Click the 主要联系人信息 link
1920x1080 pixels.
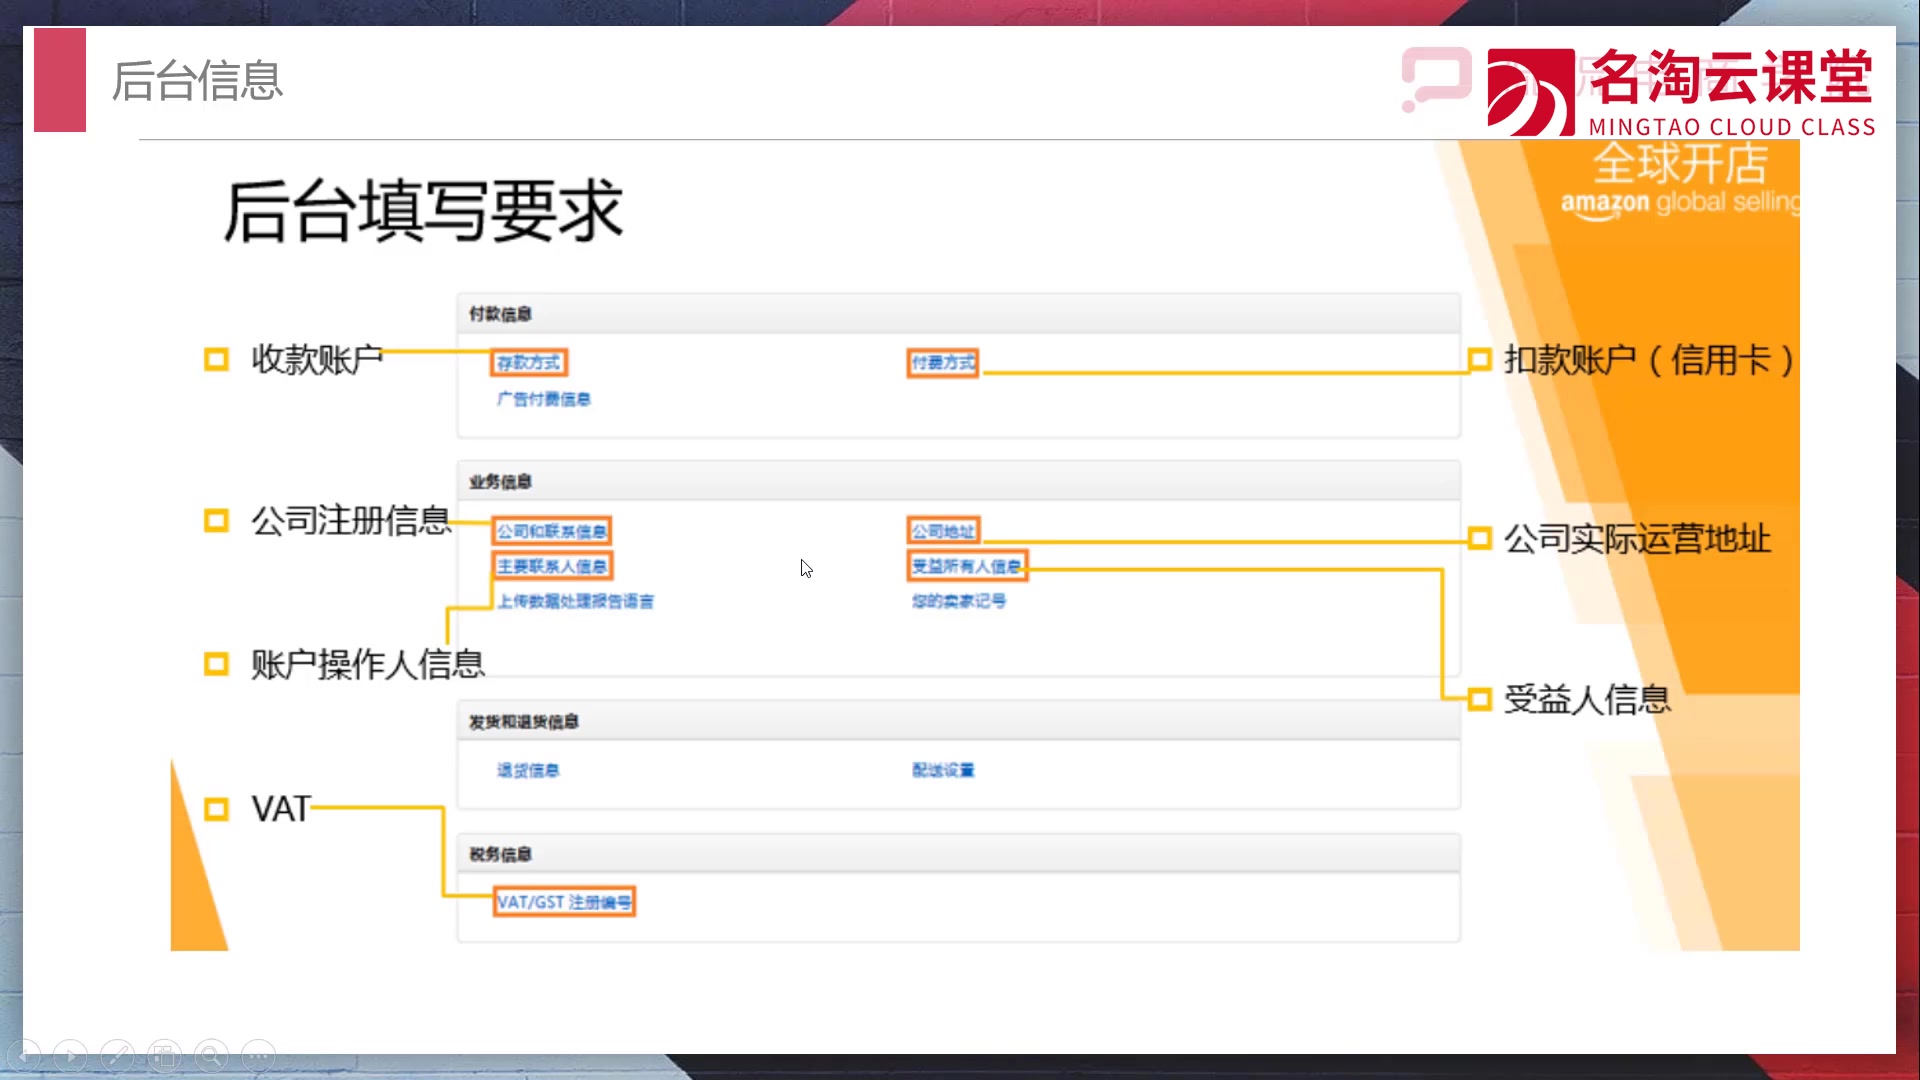coord(552,566)
